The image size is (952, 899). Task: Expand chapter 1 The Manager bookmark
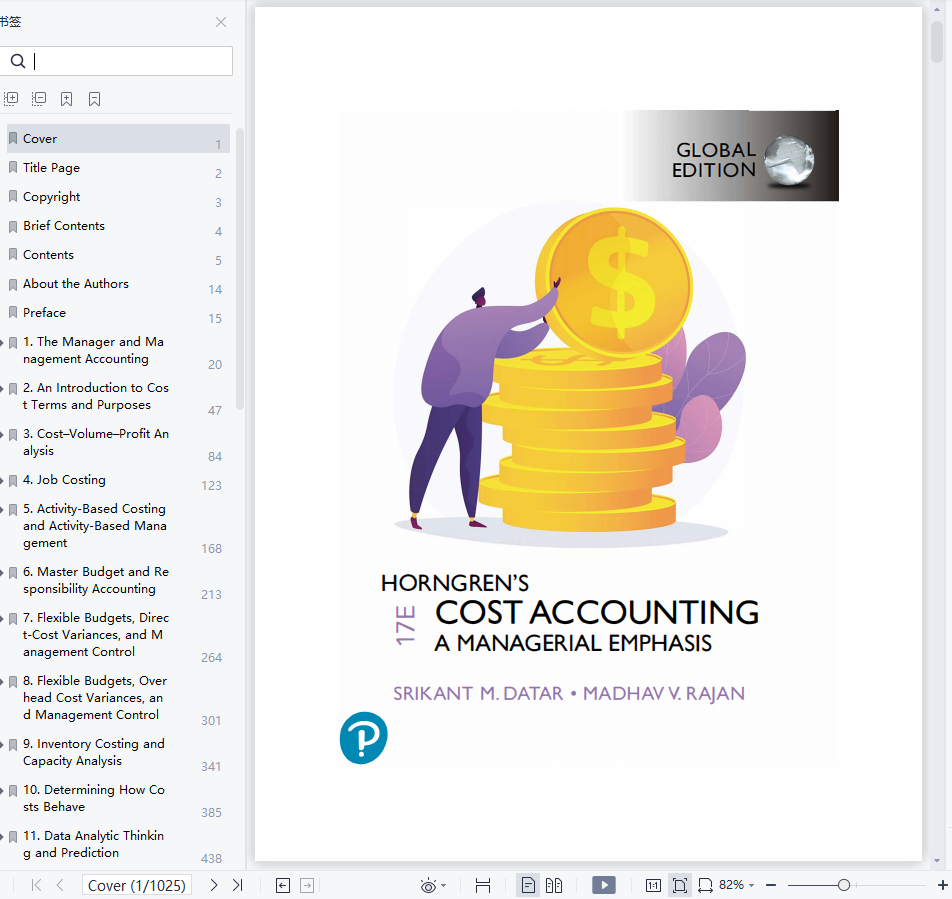(x=2, y=343)
